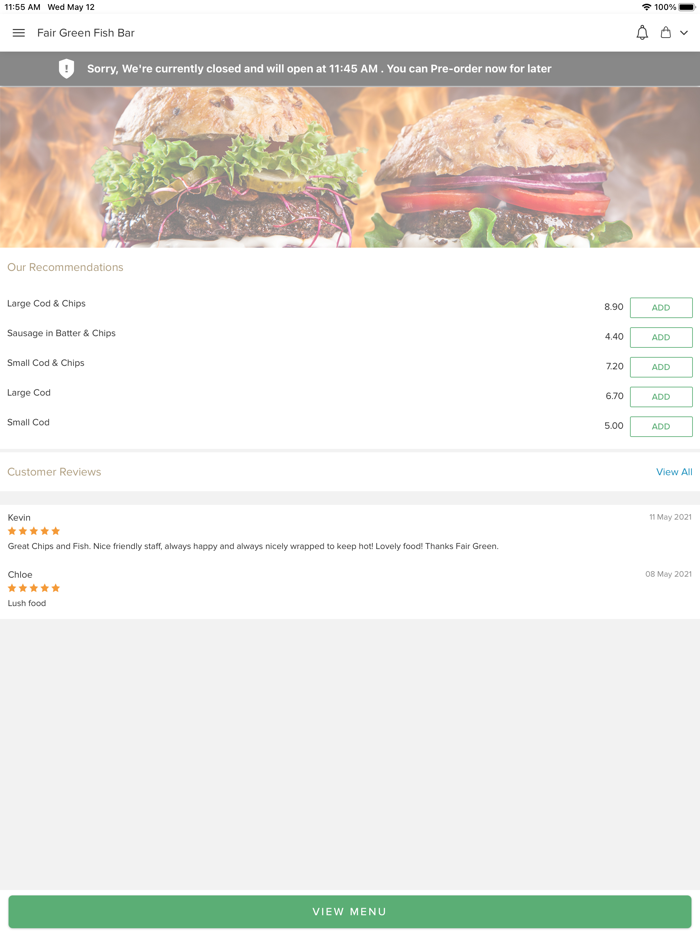The width and height of the screenshot is (700, 934).
Task: Tap the closed pre-order notice banner
Action: tap(350, 69)
